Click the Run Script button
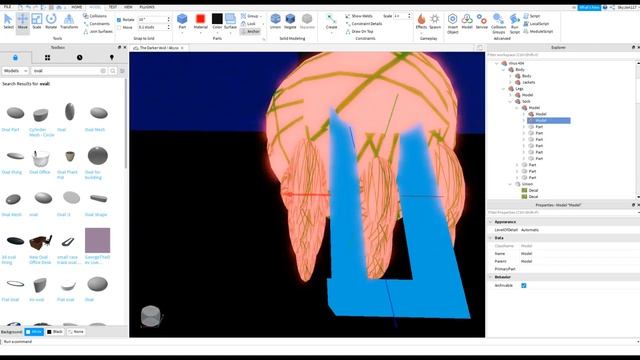The width and height of the screenshot is (640, 360). click(515, 24)
